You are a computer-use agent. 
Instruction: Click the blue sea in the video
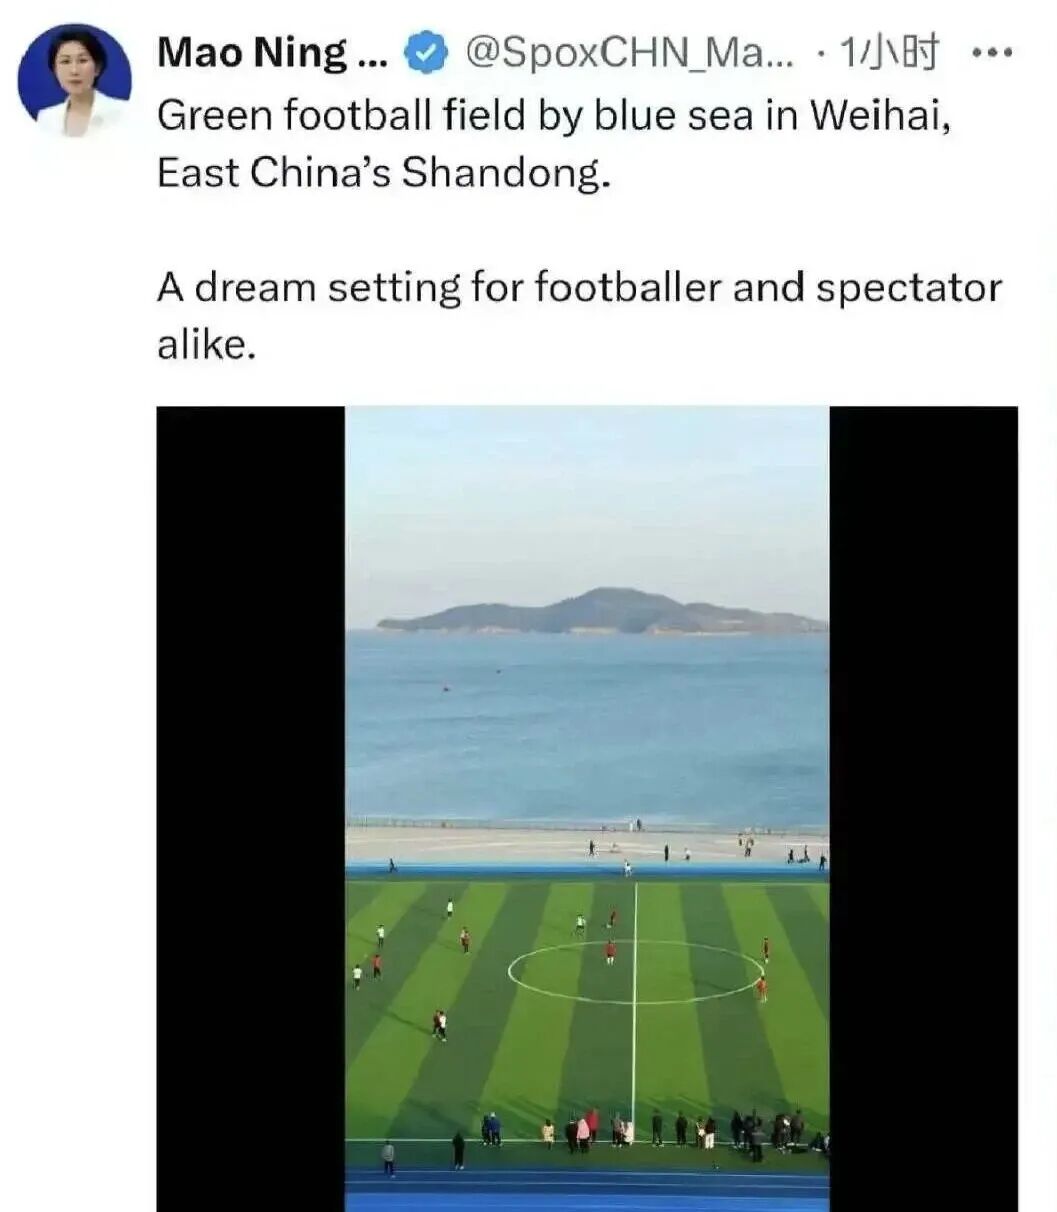coord(587,728)
